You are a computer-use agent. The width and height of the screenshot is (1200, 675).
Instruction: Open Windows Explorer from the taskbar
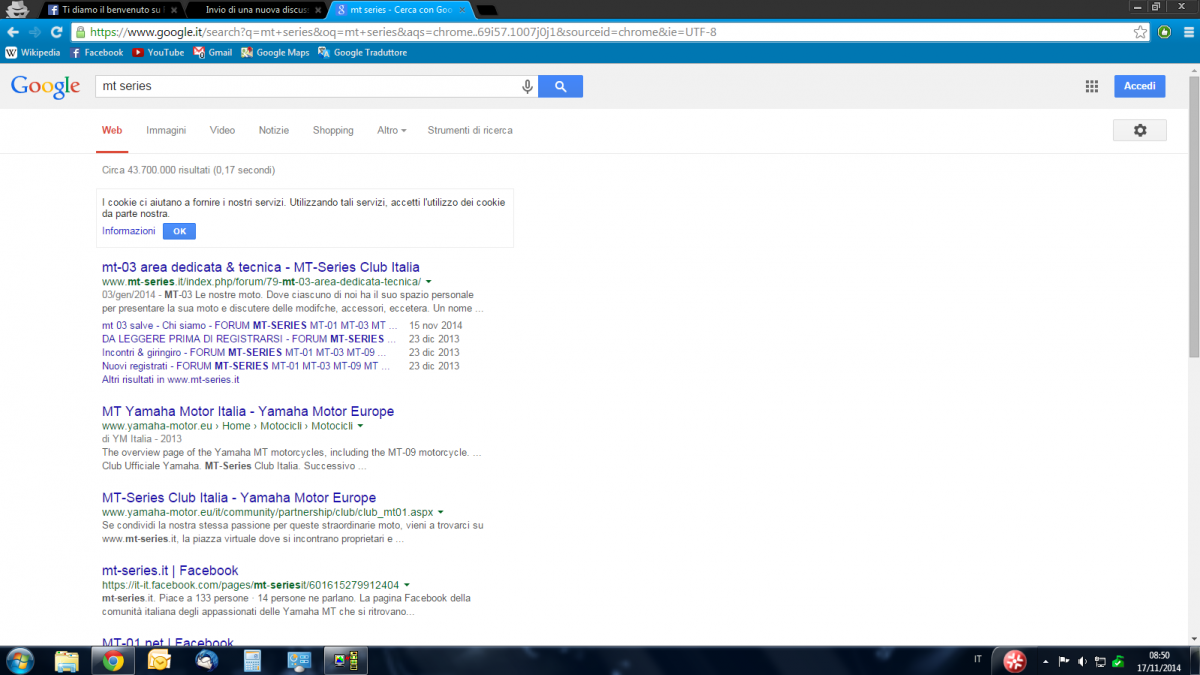click(x=67, y=660)
